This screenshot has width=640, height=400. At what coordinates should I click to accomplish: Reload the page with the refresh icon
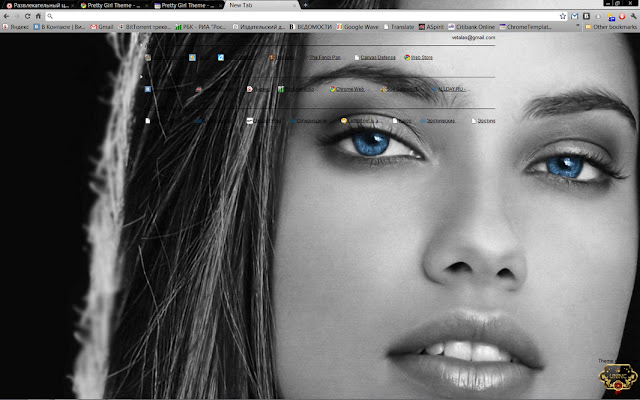tap(27, 16)
